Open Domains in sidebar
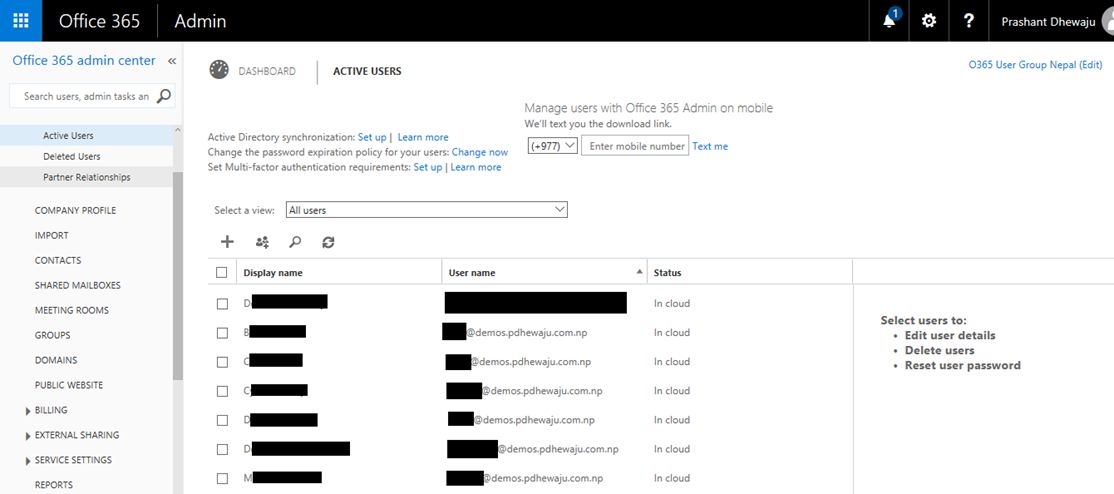 coord(56,360)
